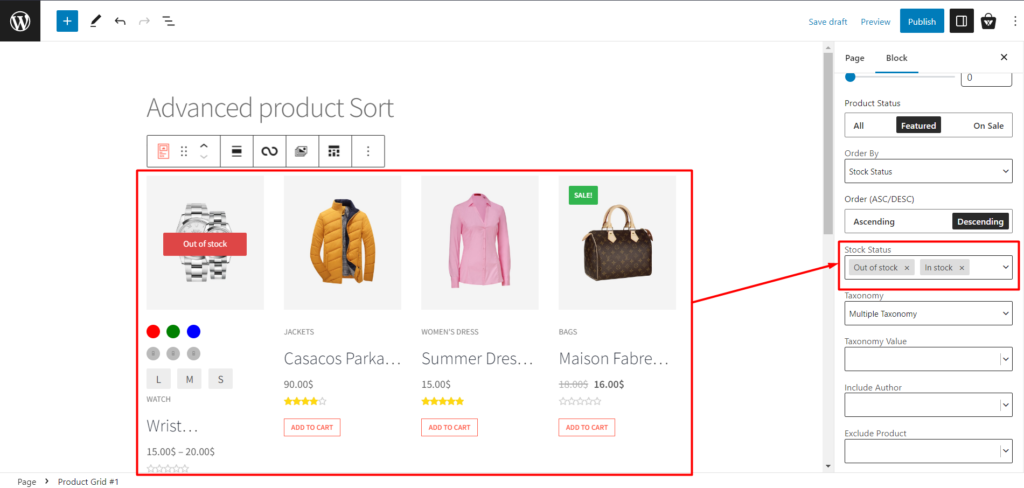Viewport: 1024px width, 488px height.
Task: Click the pink shirt product image
Action: tap(479, 242)
